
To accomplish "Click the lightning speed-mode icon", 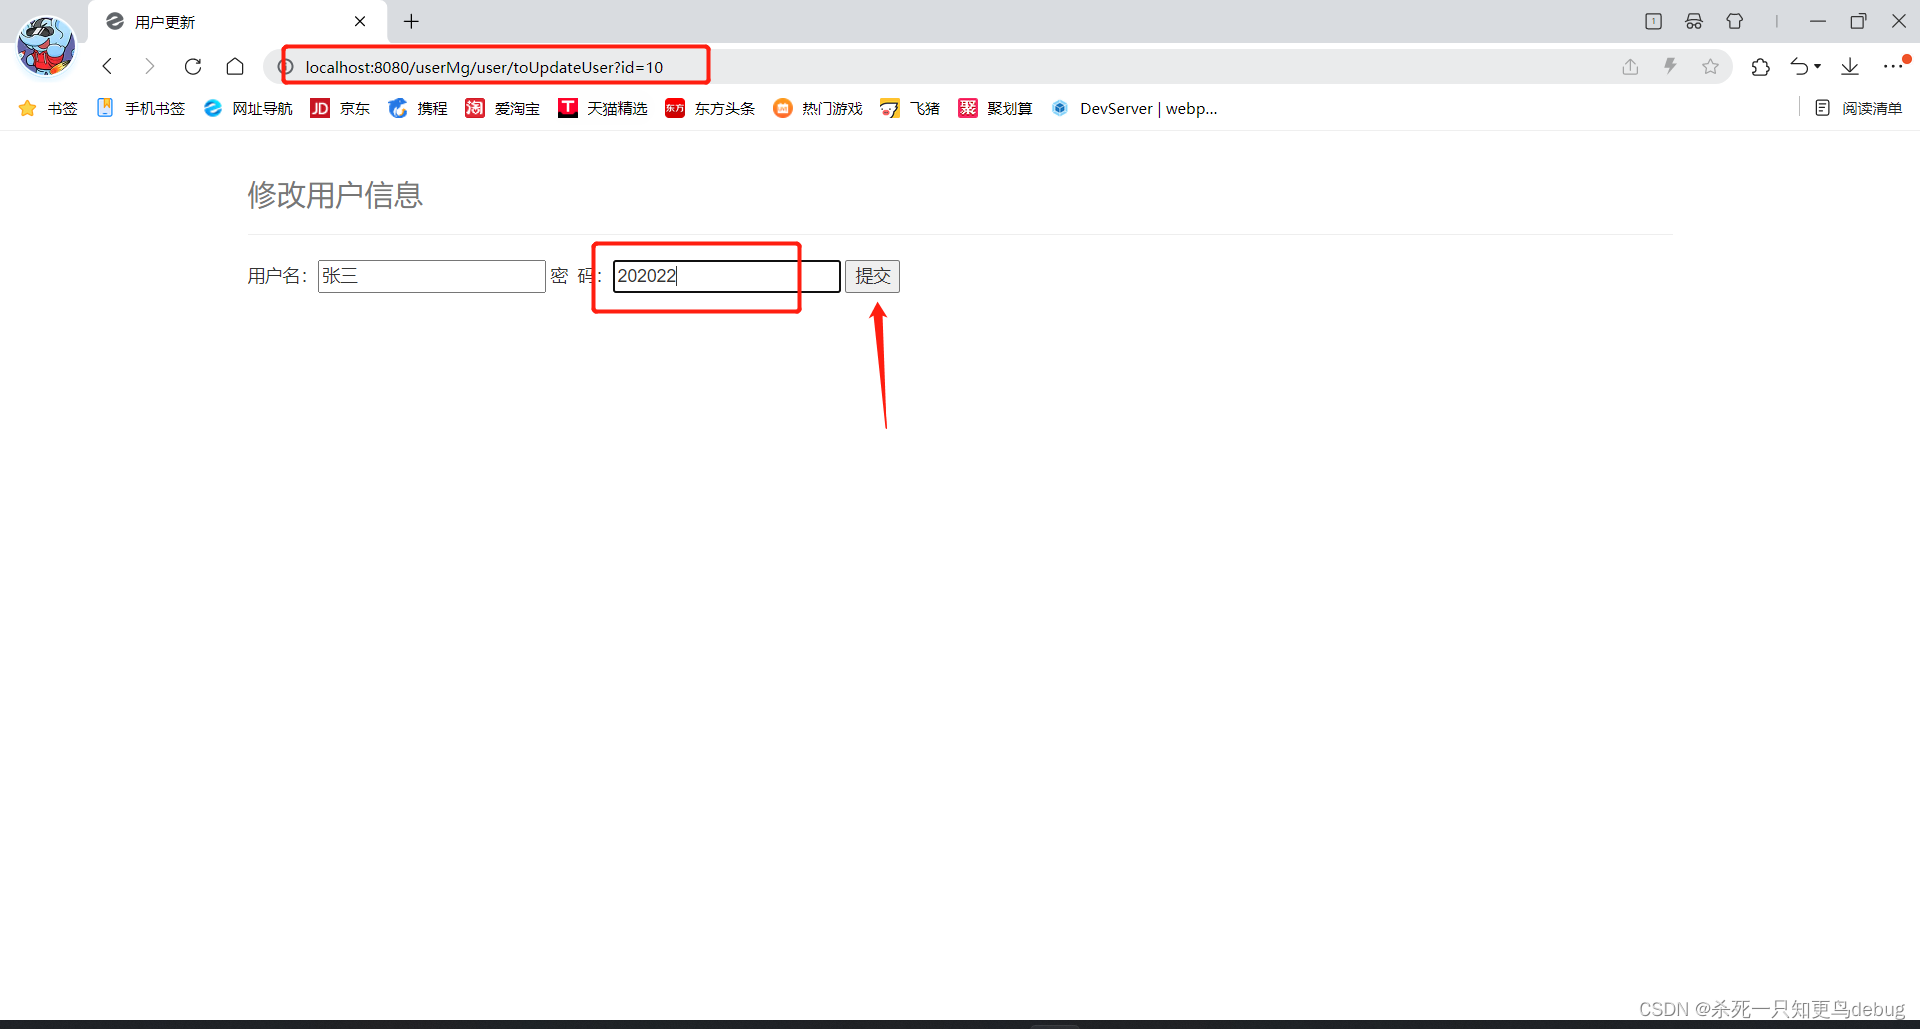I will (x=1670, y=67).
